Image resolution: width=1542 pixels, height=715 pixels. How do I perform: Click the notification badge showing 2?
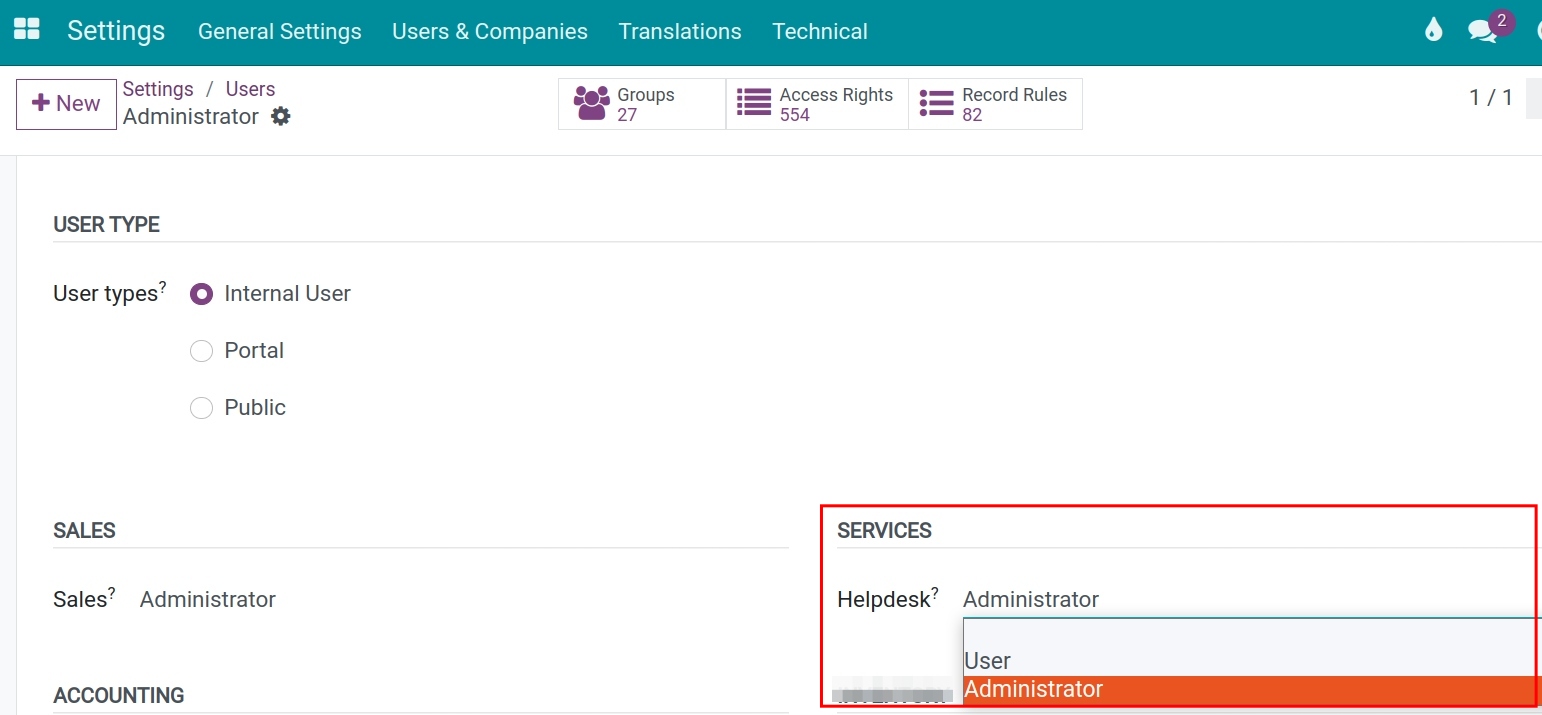tap(1502, 21)
